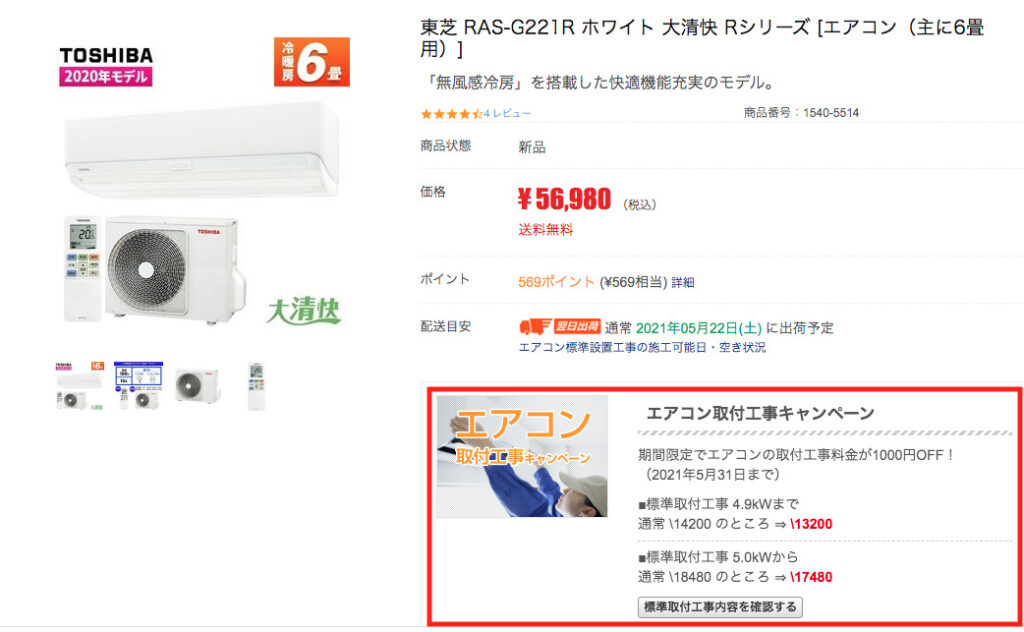The image size is (1024, 632).
Task: Click the 標準取付工事内容を確認する button
Action: 720,607
